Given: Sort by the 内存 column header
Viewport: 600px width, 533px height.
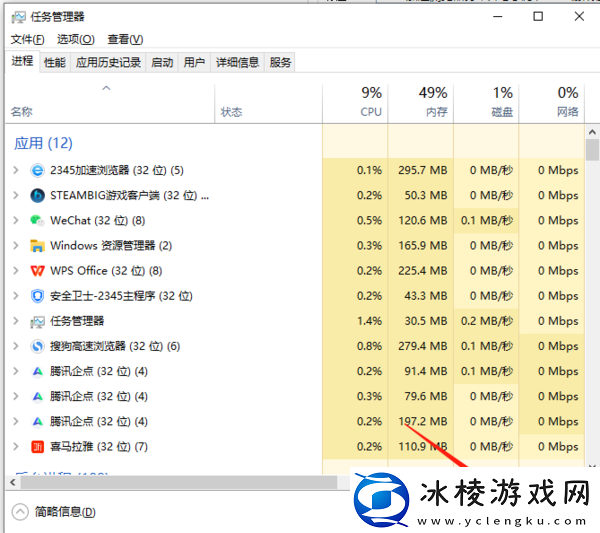Looking at the screenshot, I should click(x=421, y=104).
